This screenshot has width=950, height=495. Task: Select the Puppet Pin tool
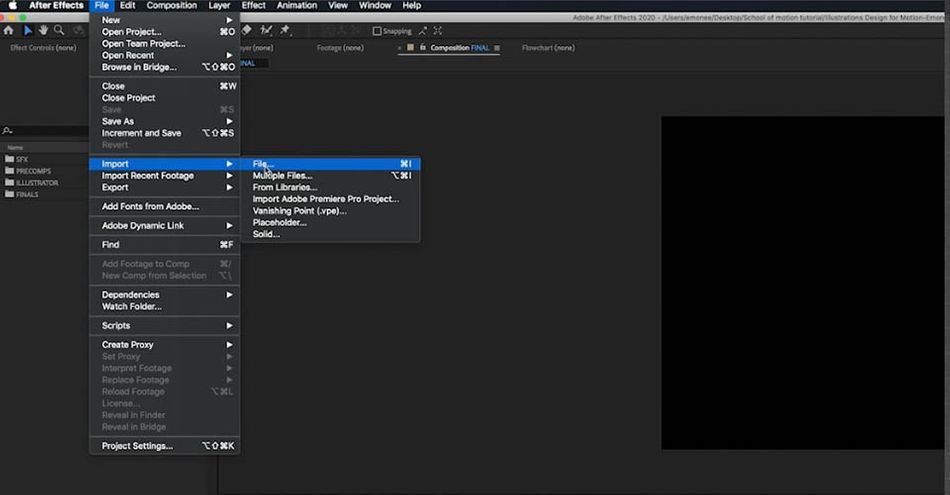(285, 30)
